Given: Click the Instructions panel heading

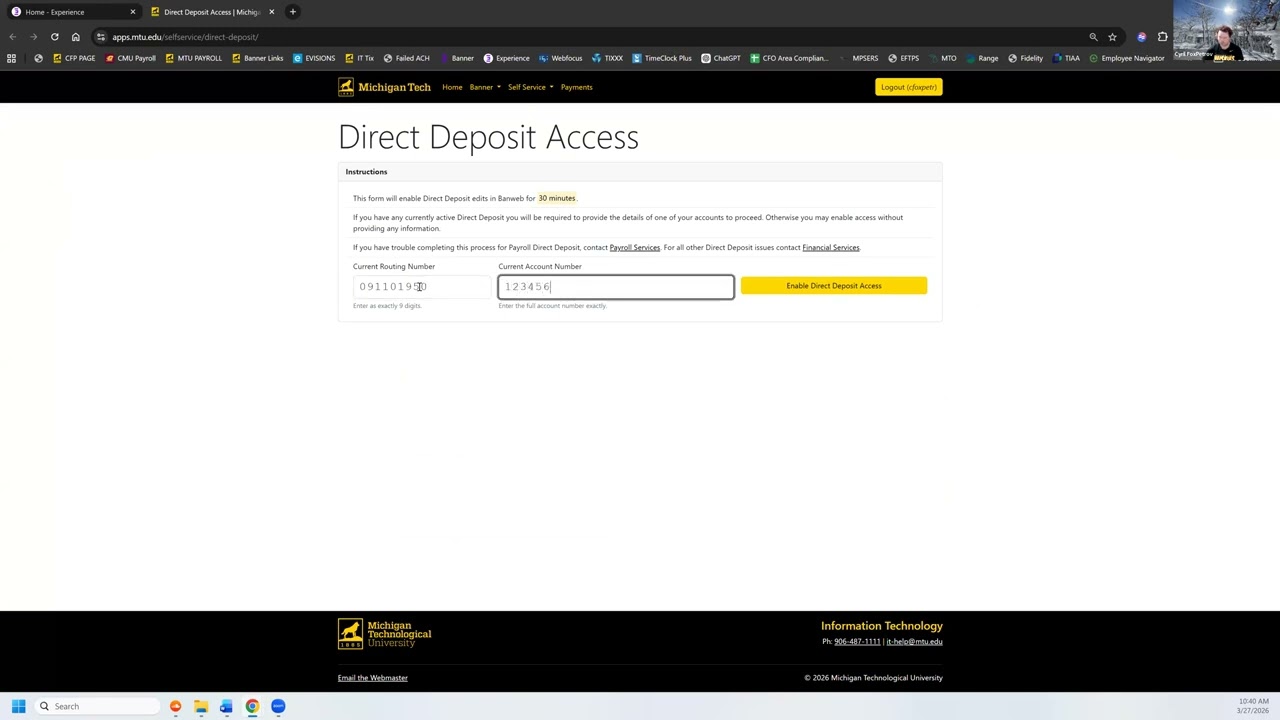Looking at the screenshot, I should [x=366, y=172].
